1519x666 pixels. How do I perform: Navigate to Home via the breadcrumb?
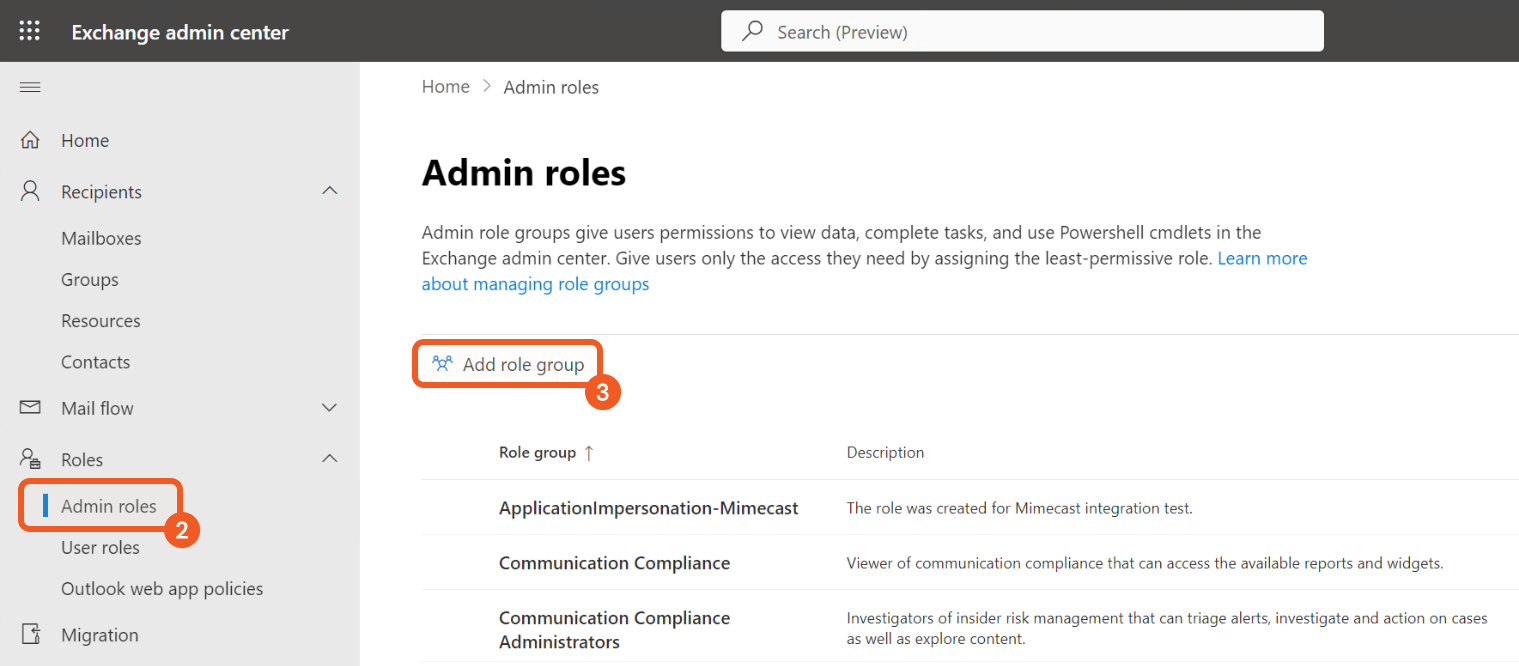tap(445, 86)
